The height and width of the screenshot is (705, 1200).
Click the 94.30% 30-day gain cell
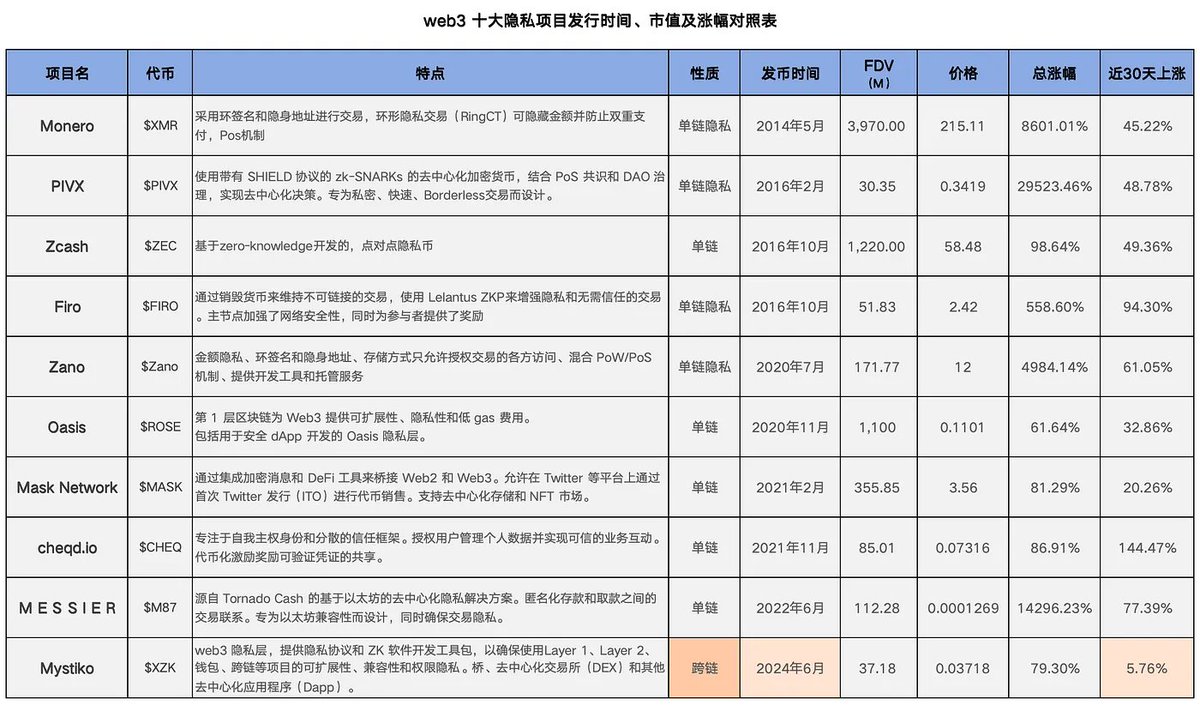point(1147,307)
